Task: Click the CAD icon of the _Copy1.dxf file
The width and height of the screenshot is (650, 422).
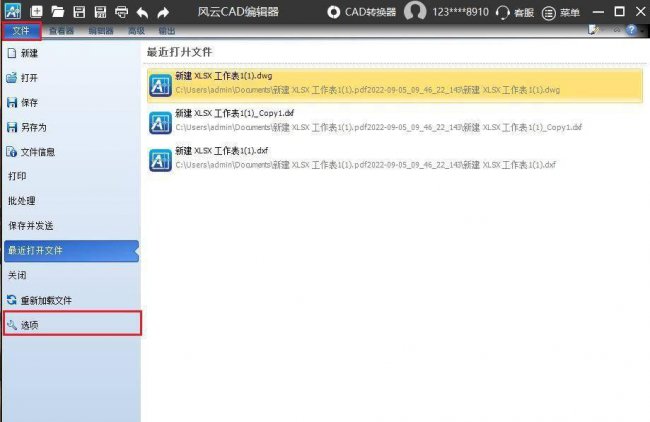Action: (x=160, y=123)
